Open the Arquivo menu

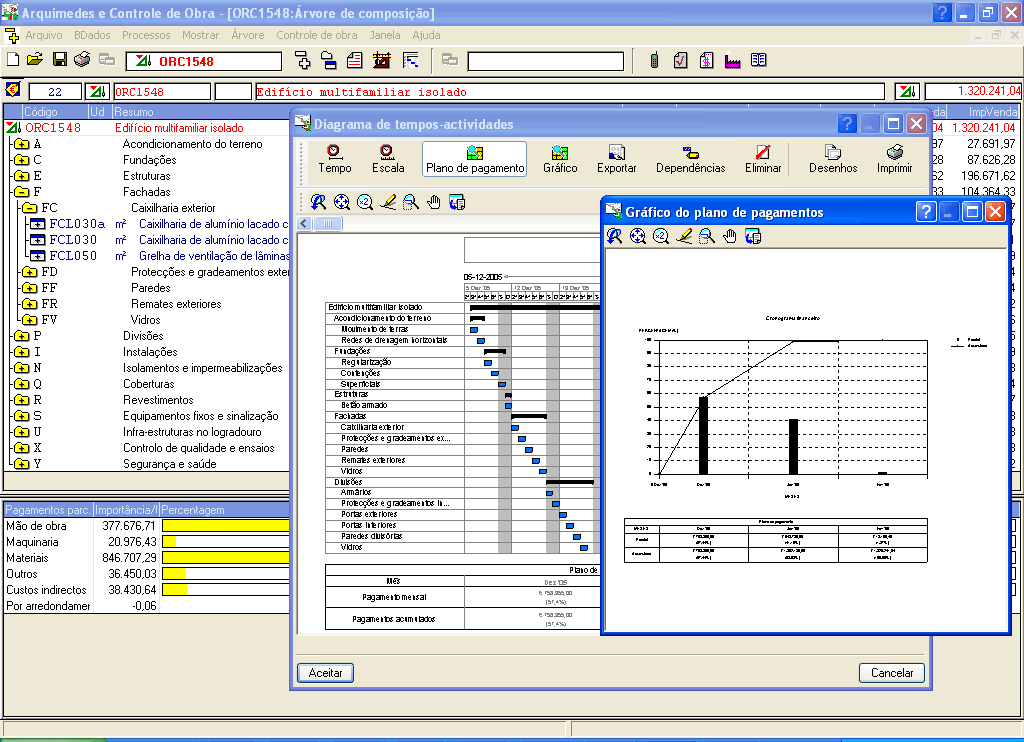43,35
